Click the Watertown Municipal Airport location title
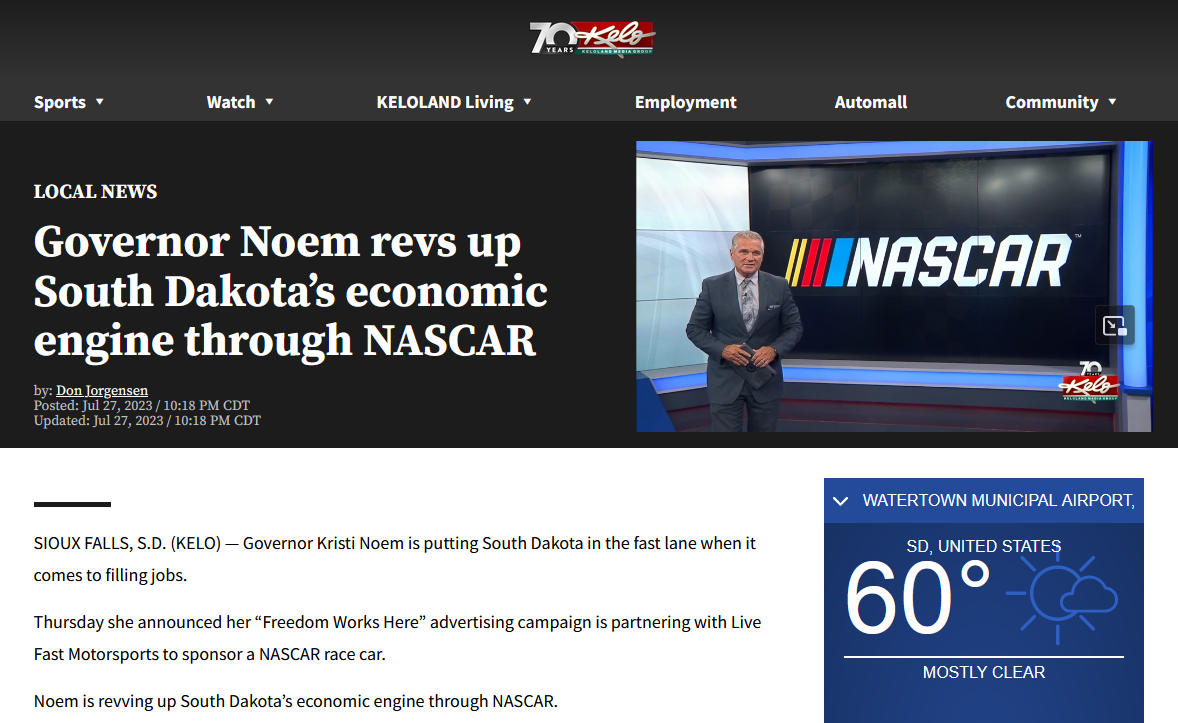The image size is (1178, 723). pyautogui.click(x=998, y=501)
